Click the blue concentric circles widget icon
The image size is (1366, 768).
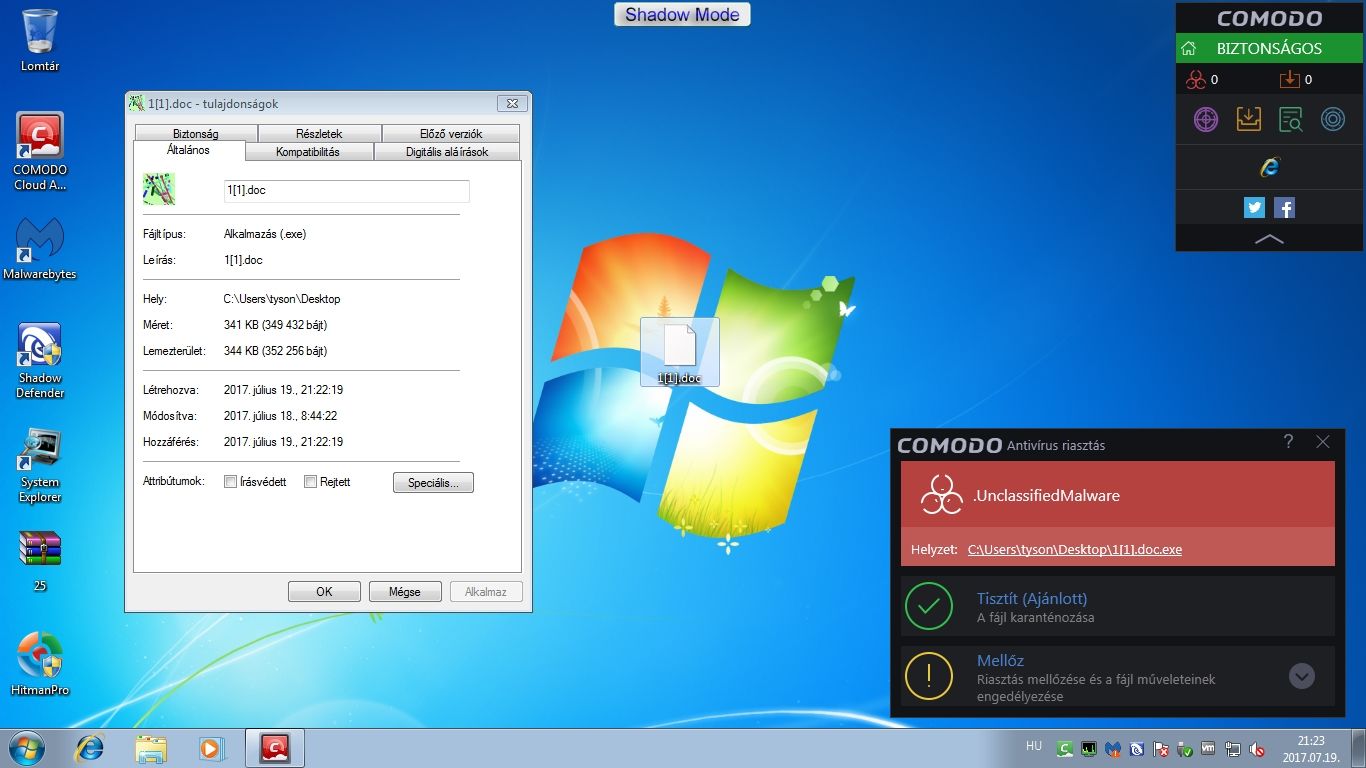tap(1332, 119)
